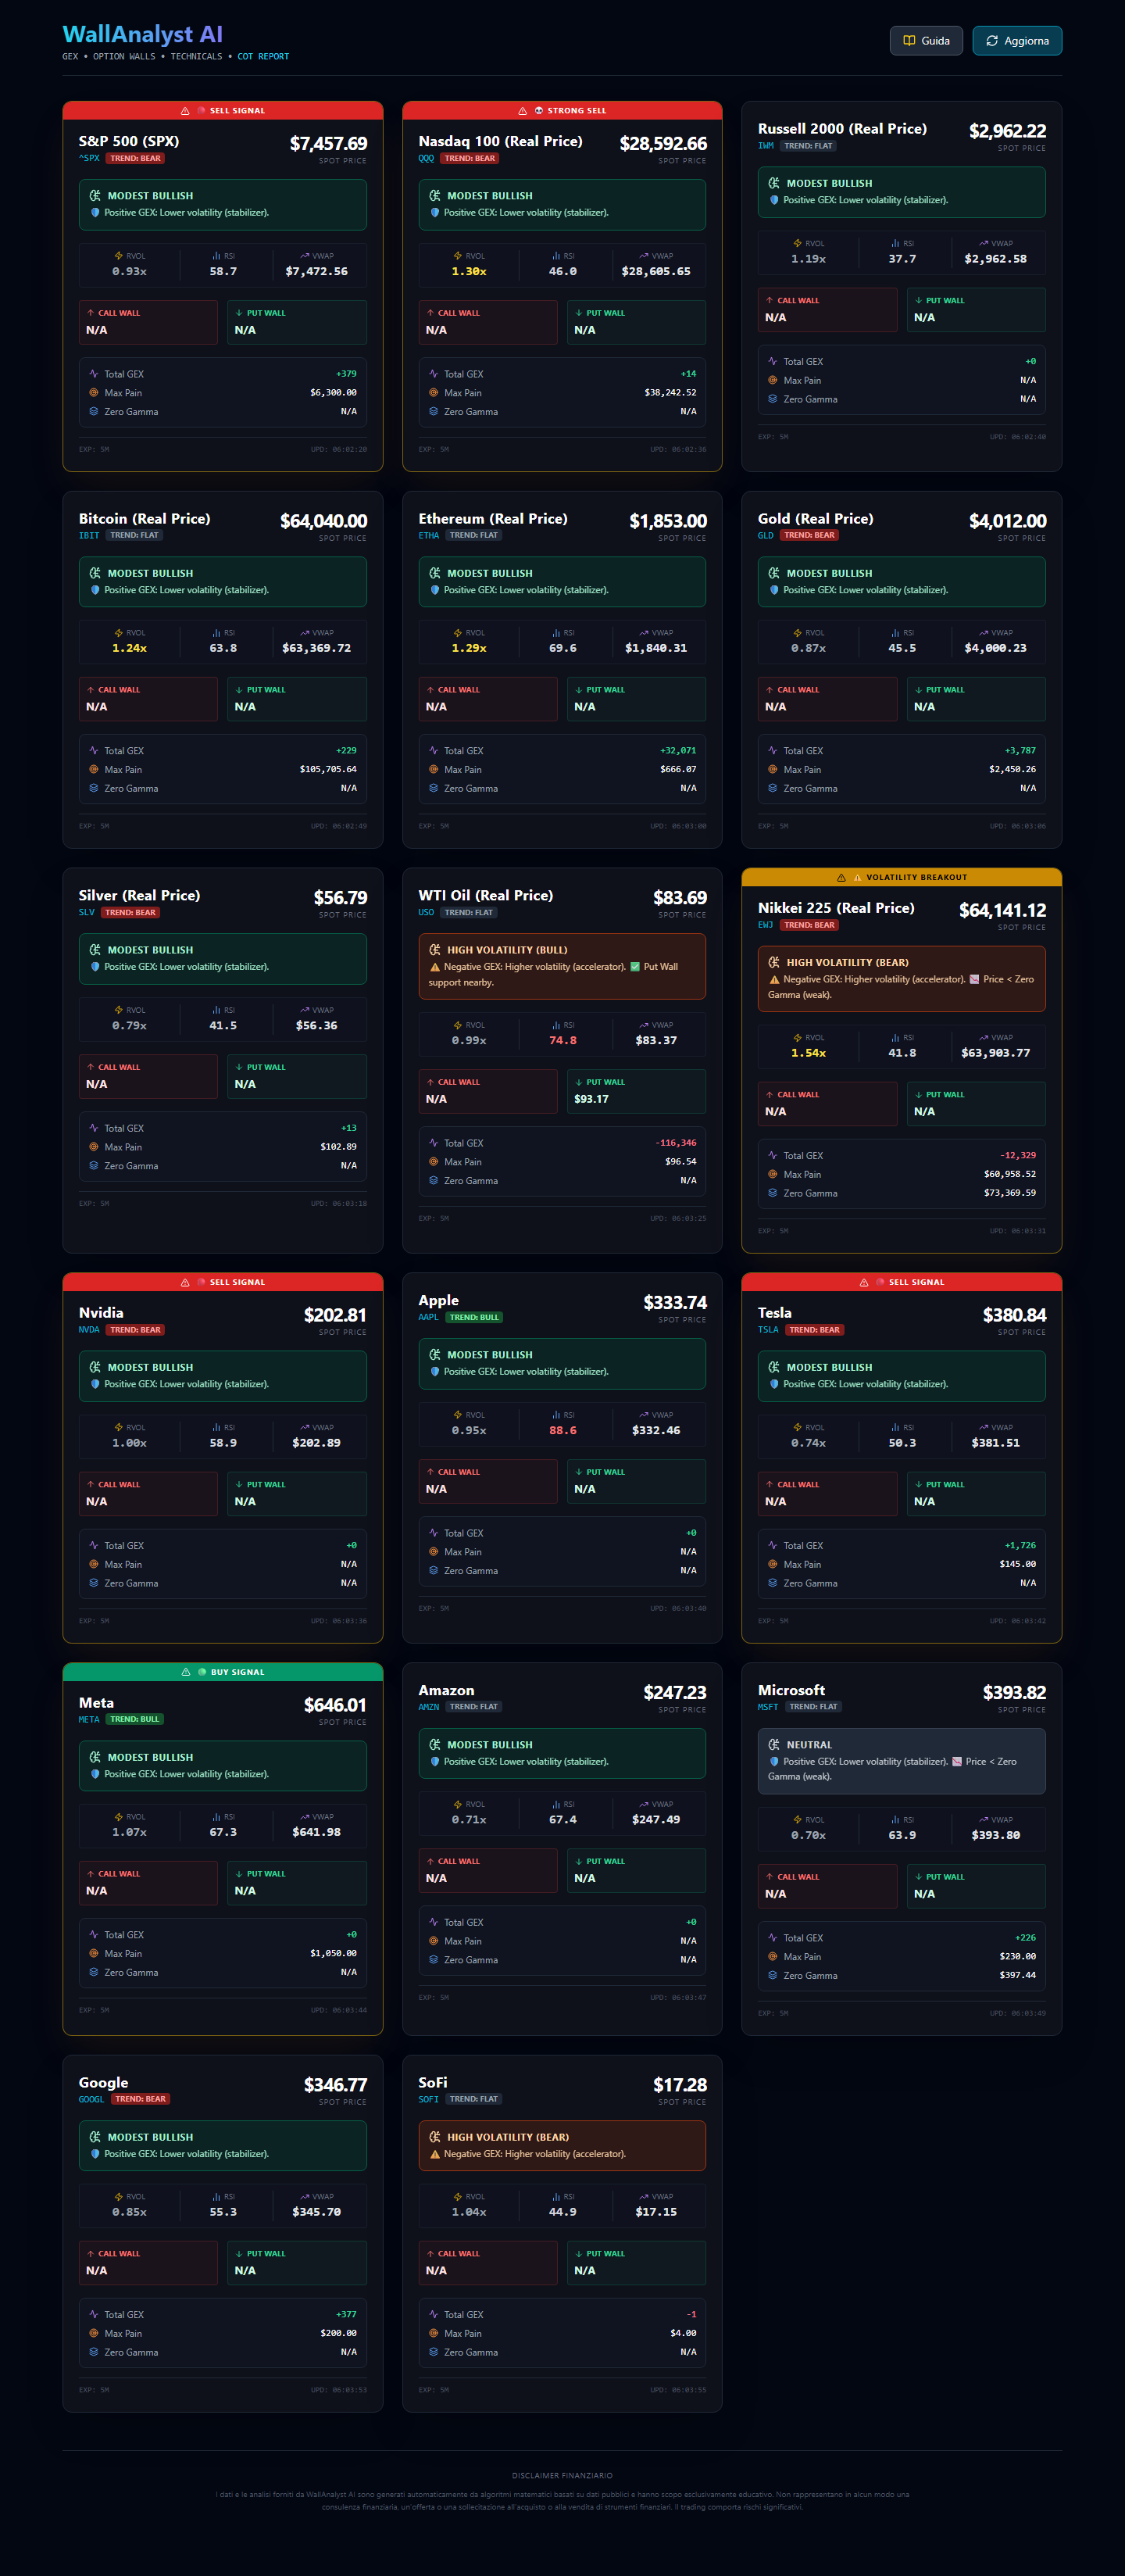This screenshot has width=1125, height=2576.
Task: Click the Meta Max Pain value $1,050.00
Action: coord(333,1953)
